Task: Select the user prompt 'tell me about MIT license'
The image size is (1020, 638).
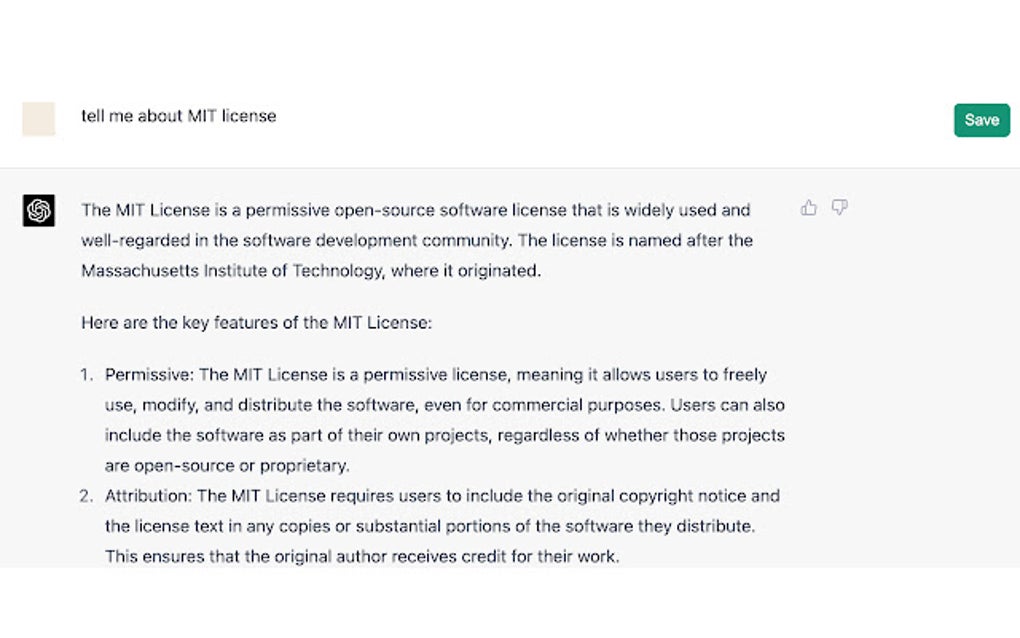Action: click(178, 116)
